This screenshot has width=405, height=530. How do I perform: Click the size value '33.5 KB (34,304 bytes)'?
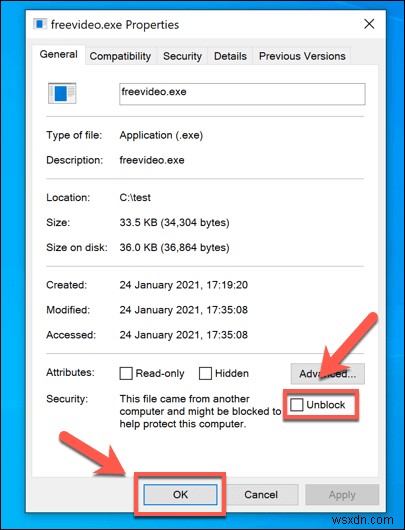coord(174,222)
